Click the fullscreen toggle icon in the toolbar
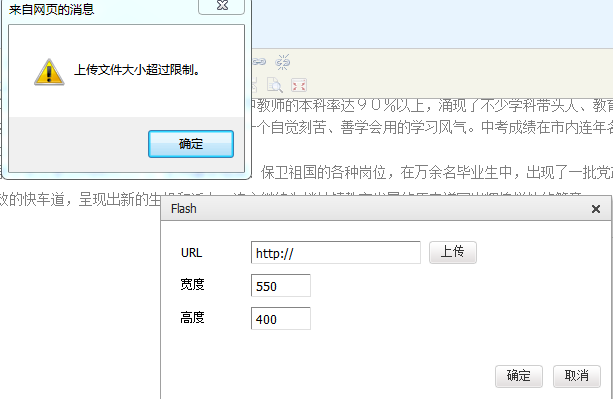This screenshot has width=613, height=399. tap(299, 85)
